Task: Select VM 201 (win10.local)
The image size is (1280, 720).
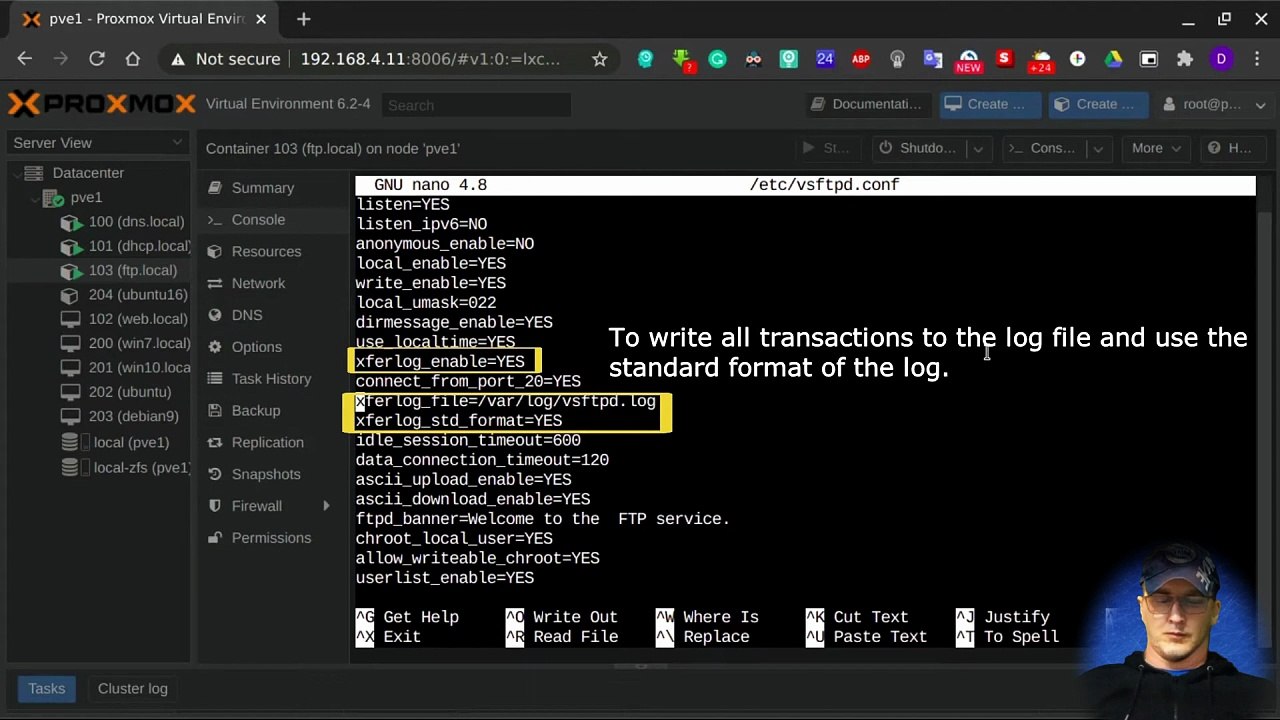Action: (140, 367)
